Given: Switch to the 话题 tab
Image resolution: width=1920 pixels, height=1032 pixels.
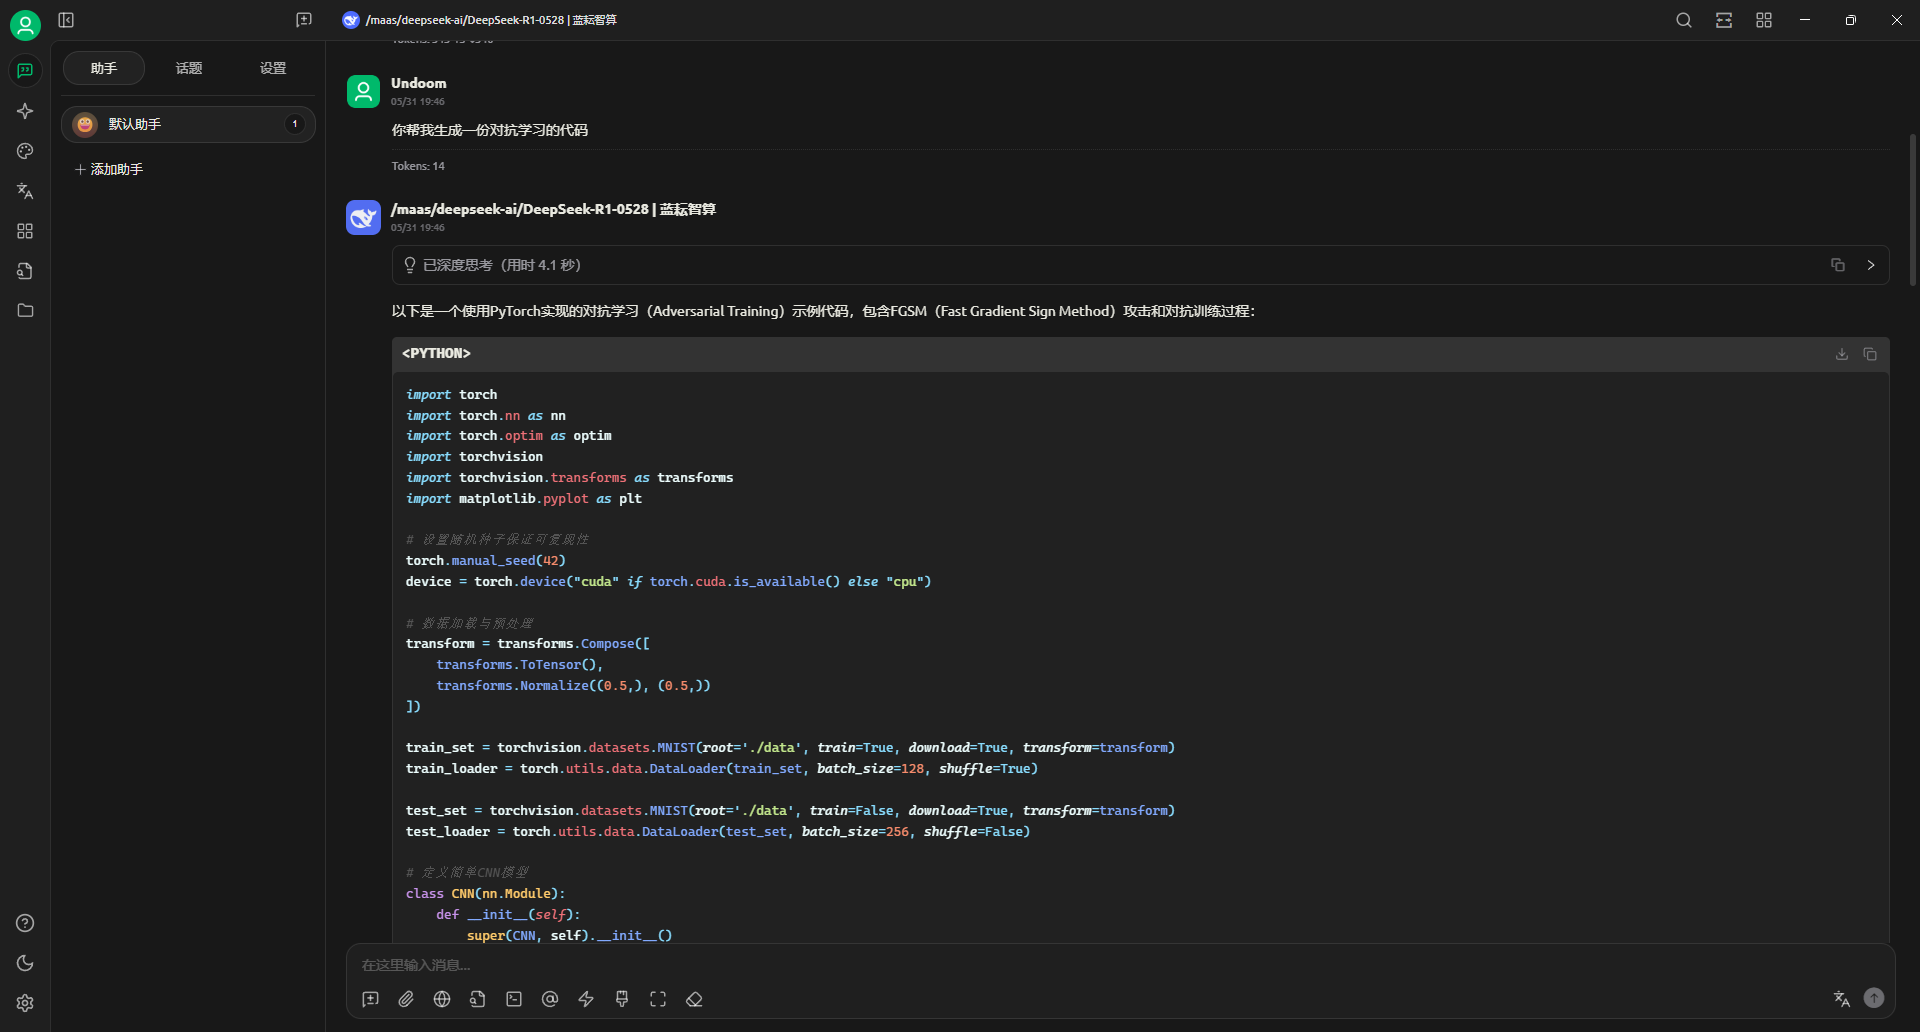Looking at the screenshot, I should [189, 68].
